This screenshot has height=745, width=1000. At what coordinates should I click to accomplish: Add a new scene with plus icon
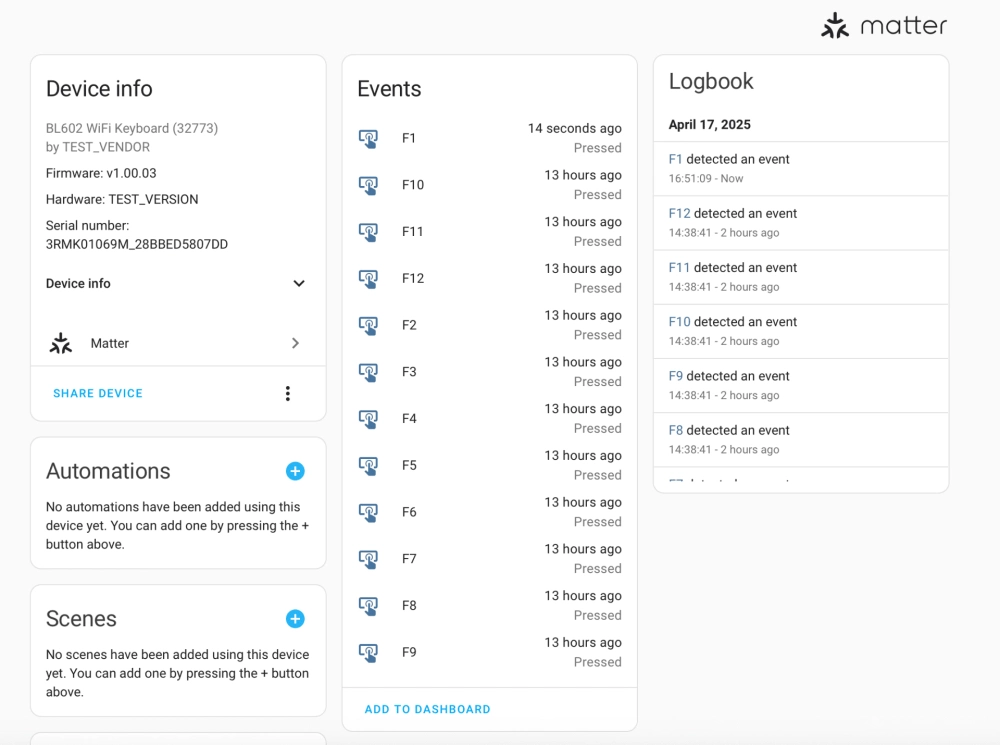[x=295, y=619]
